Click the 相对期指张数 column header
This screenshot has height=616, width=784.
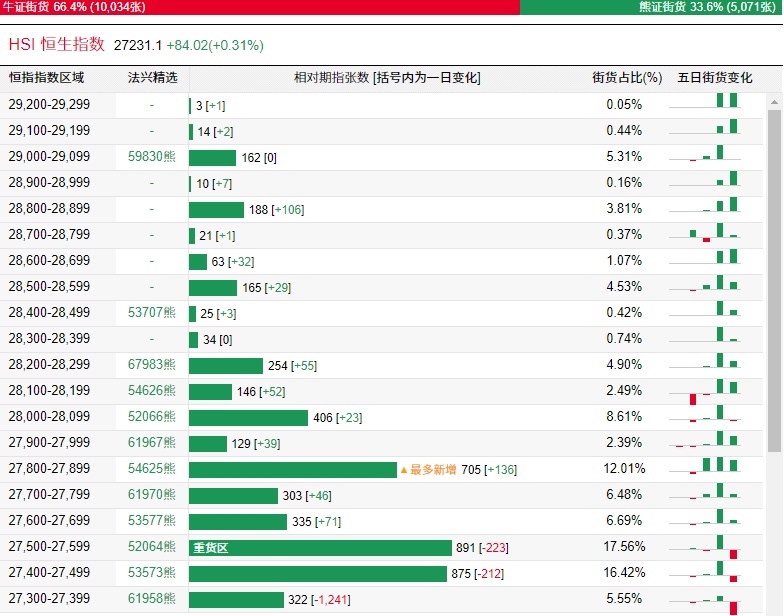387,78
